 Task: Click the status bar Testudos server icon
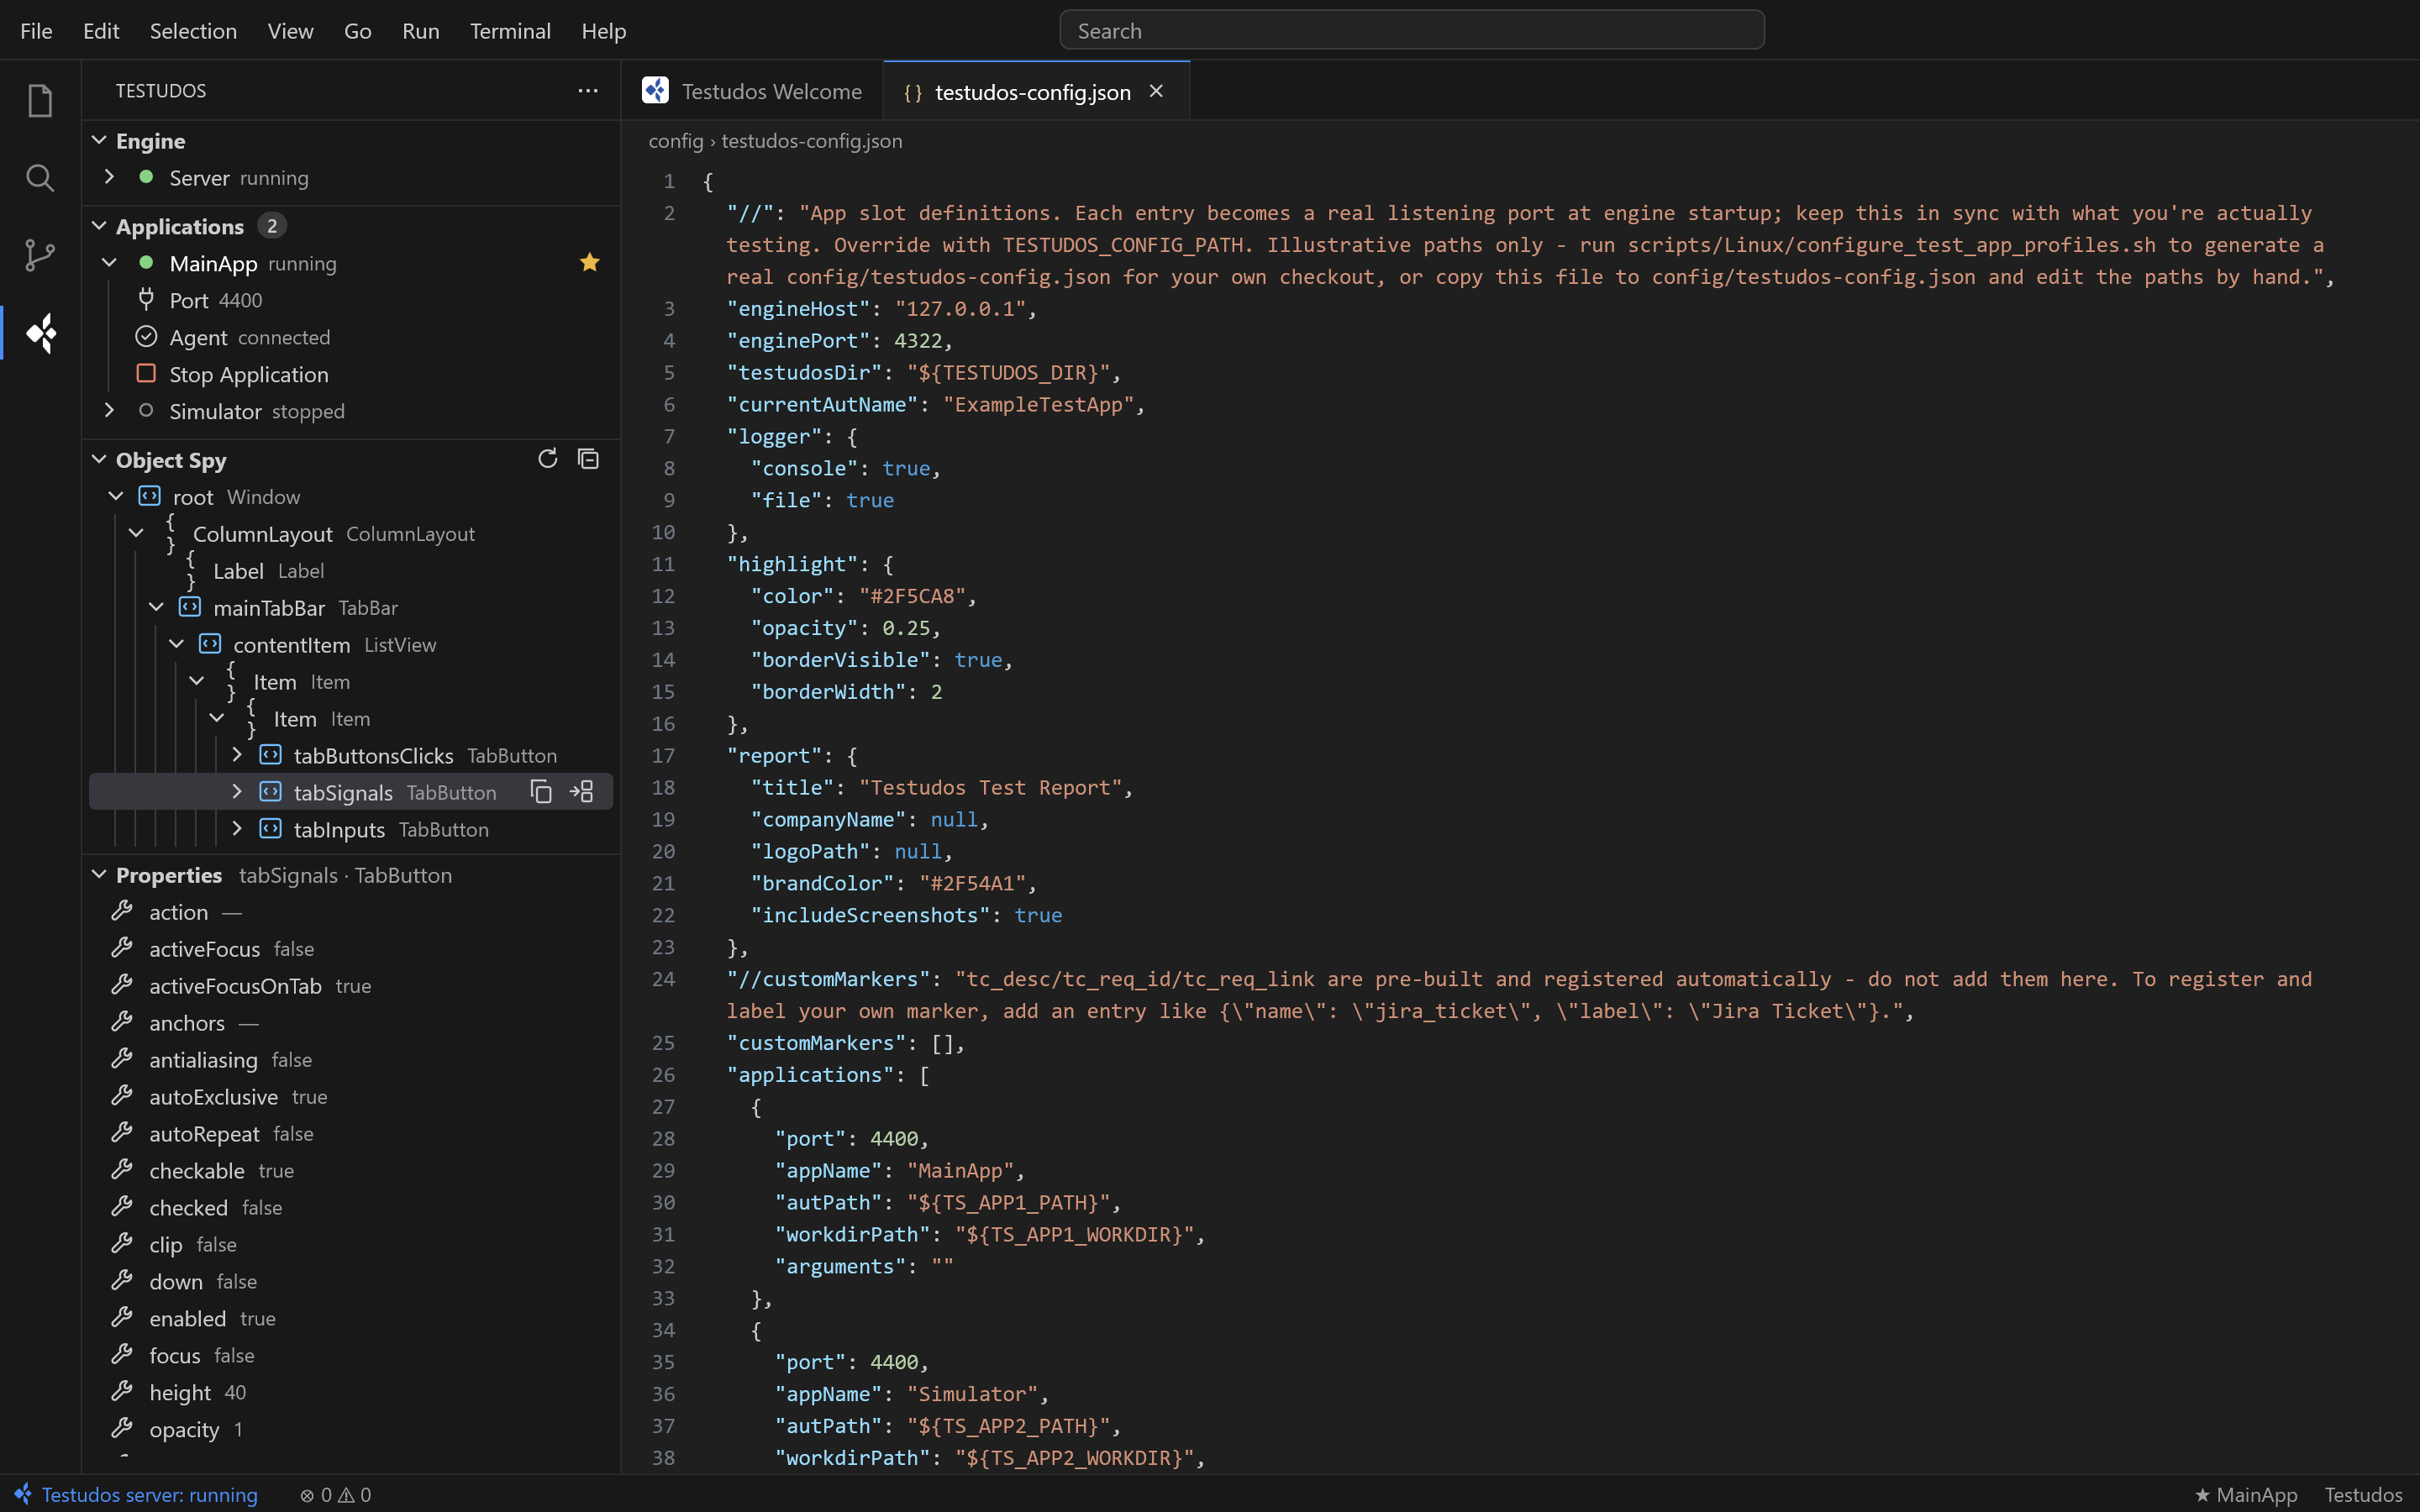(x=22, y=1494)
